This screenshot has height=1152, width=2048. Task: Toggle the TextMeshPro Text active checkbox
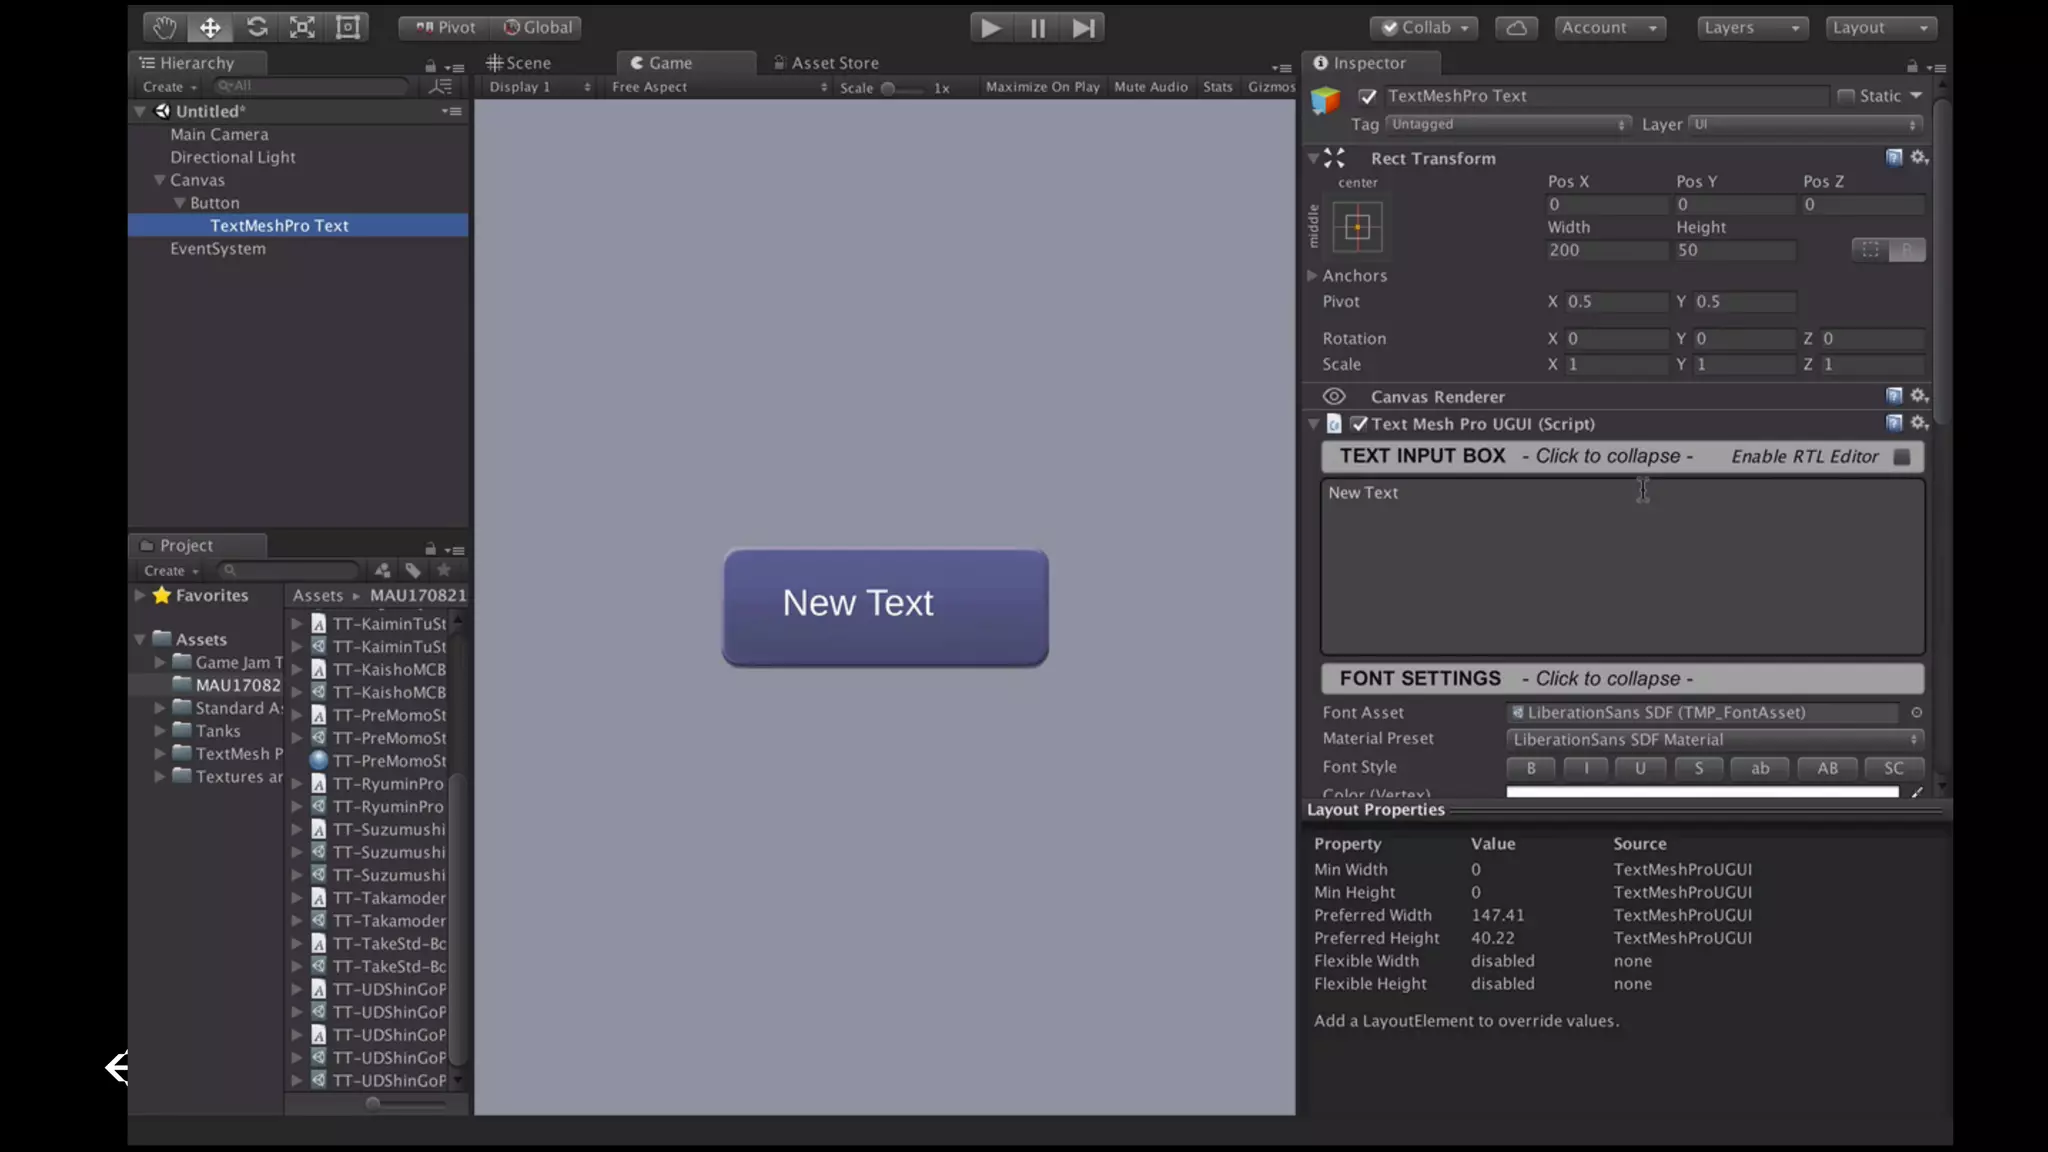coord(1367,96)
